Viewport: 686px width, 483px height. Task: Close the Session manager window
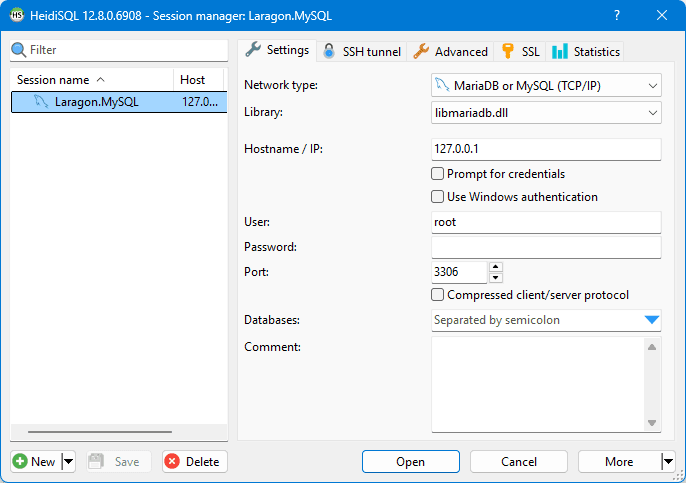coord(662,15)
